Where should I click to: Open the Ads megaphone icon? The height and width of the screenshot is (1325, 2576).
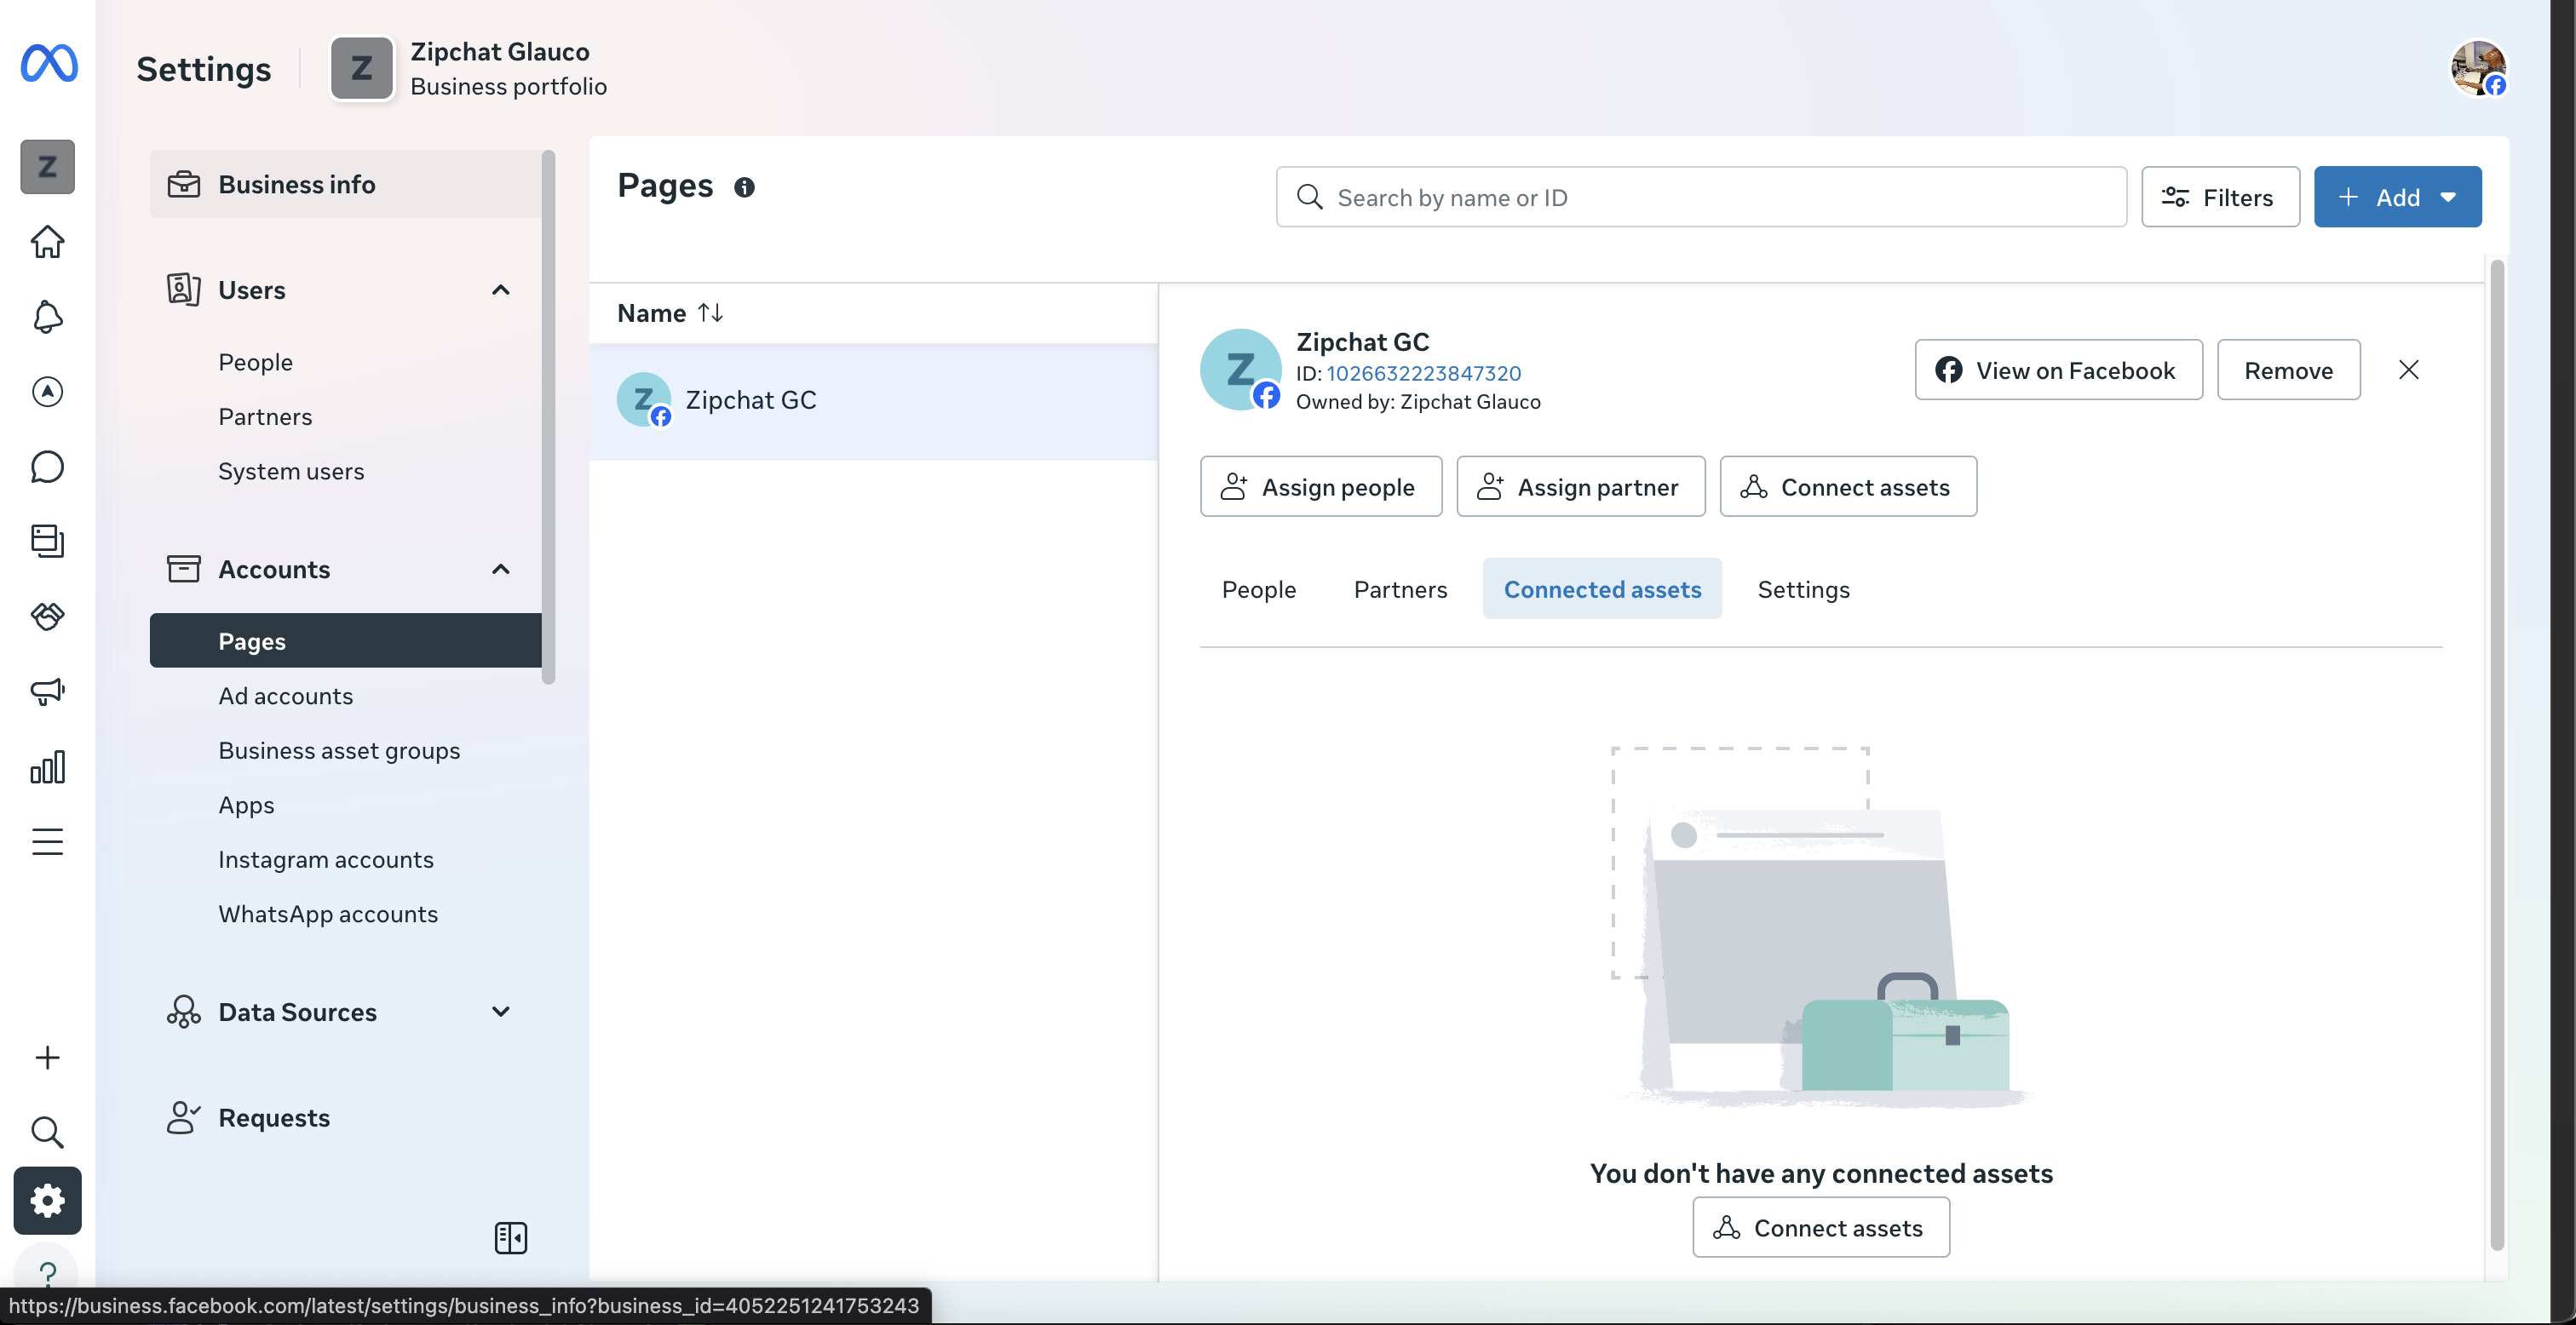point(47,691)
